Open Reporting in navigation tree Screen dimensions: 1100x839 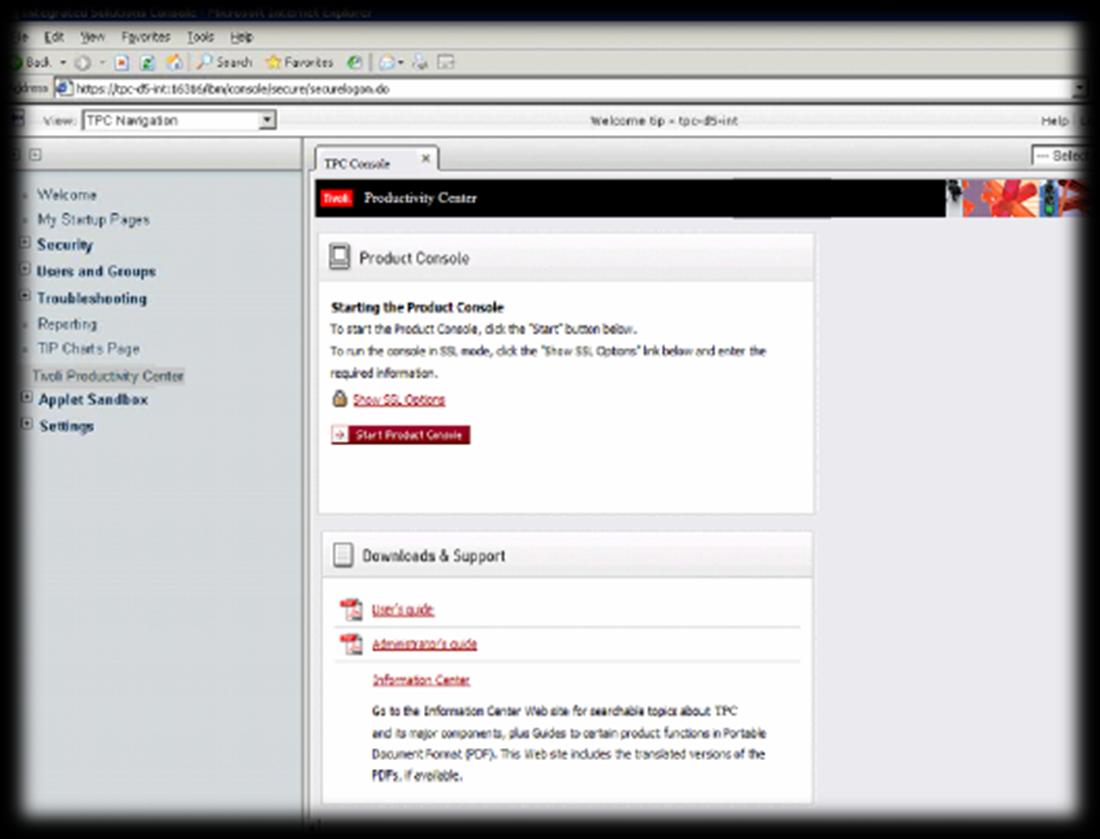pyautogui.click(x=67, y=323)
